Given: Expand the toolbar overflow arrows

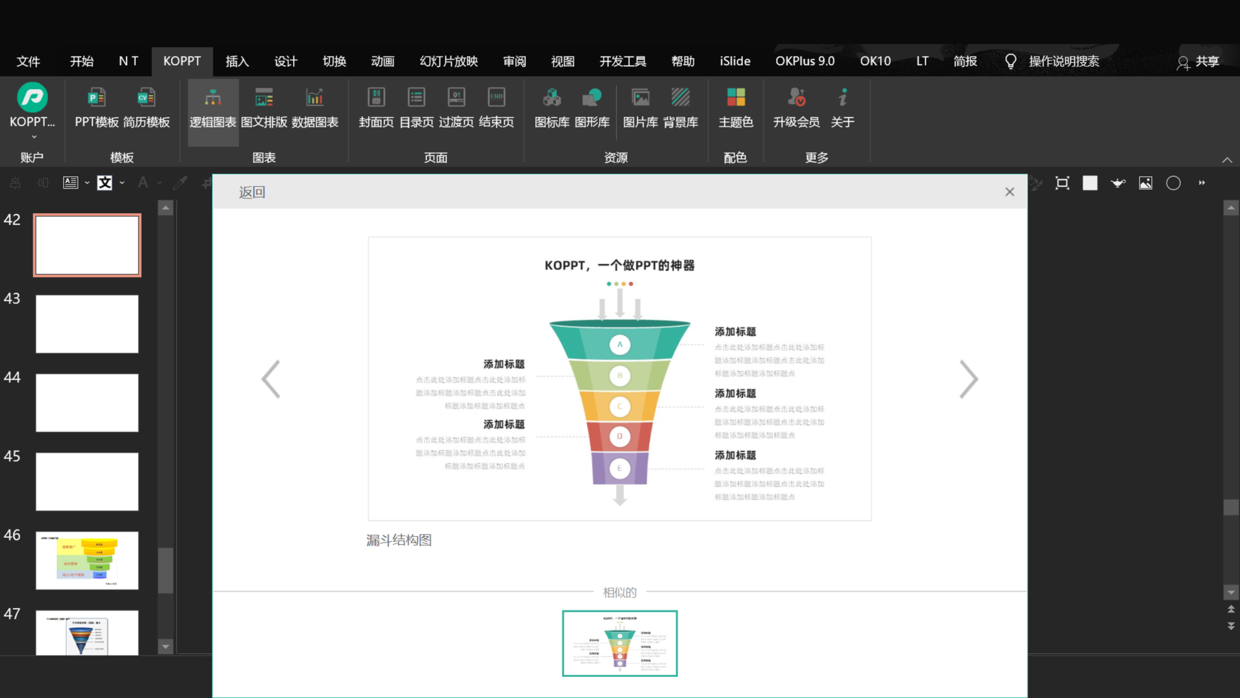Looking at the screenshot, I should (1202, 183).
